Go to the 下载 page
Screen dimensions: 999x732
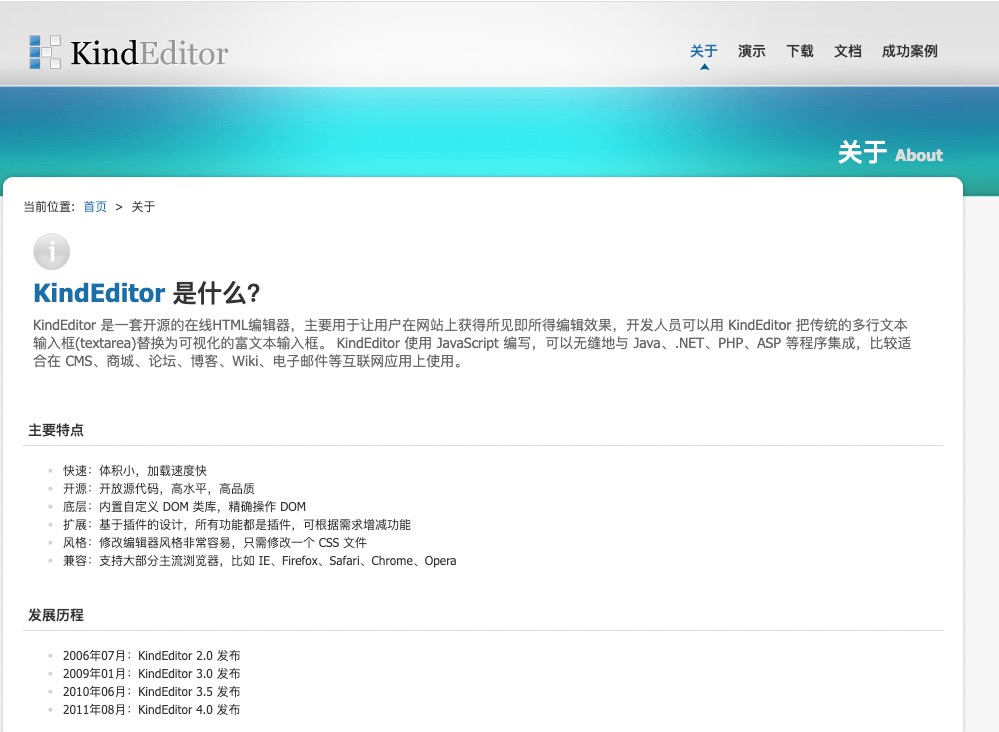(x=800, y=51)
